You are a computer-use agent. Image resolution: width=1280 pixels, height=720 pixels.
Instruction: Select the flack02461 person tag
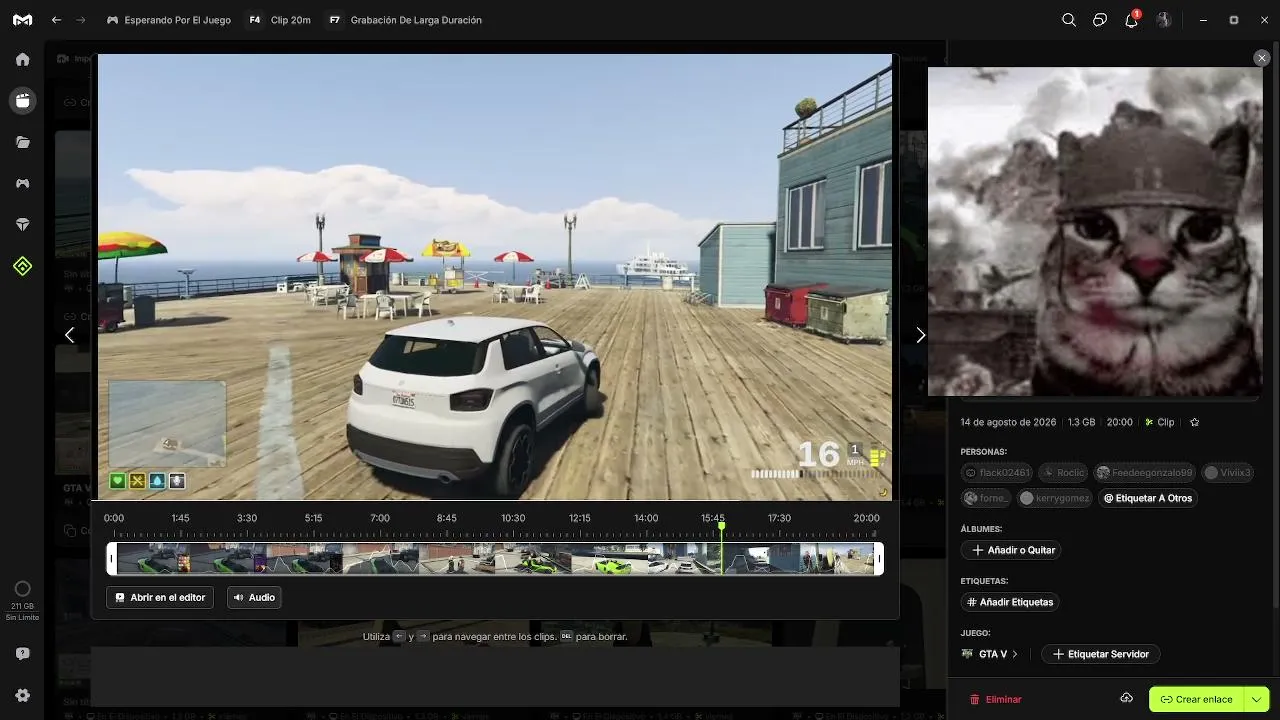click(997, 473)
